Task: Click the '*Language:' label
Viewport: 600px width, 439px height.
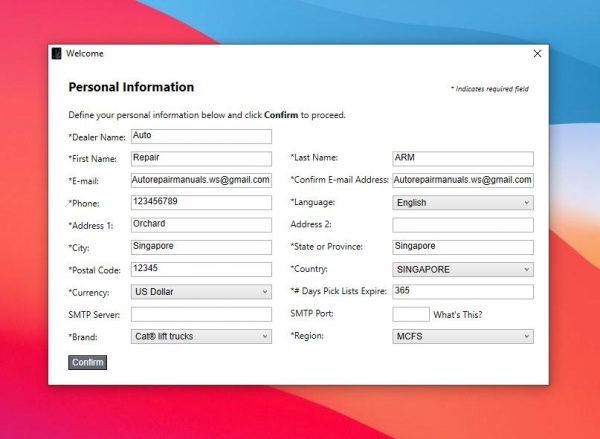Action: (x=313, y=202)
